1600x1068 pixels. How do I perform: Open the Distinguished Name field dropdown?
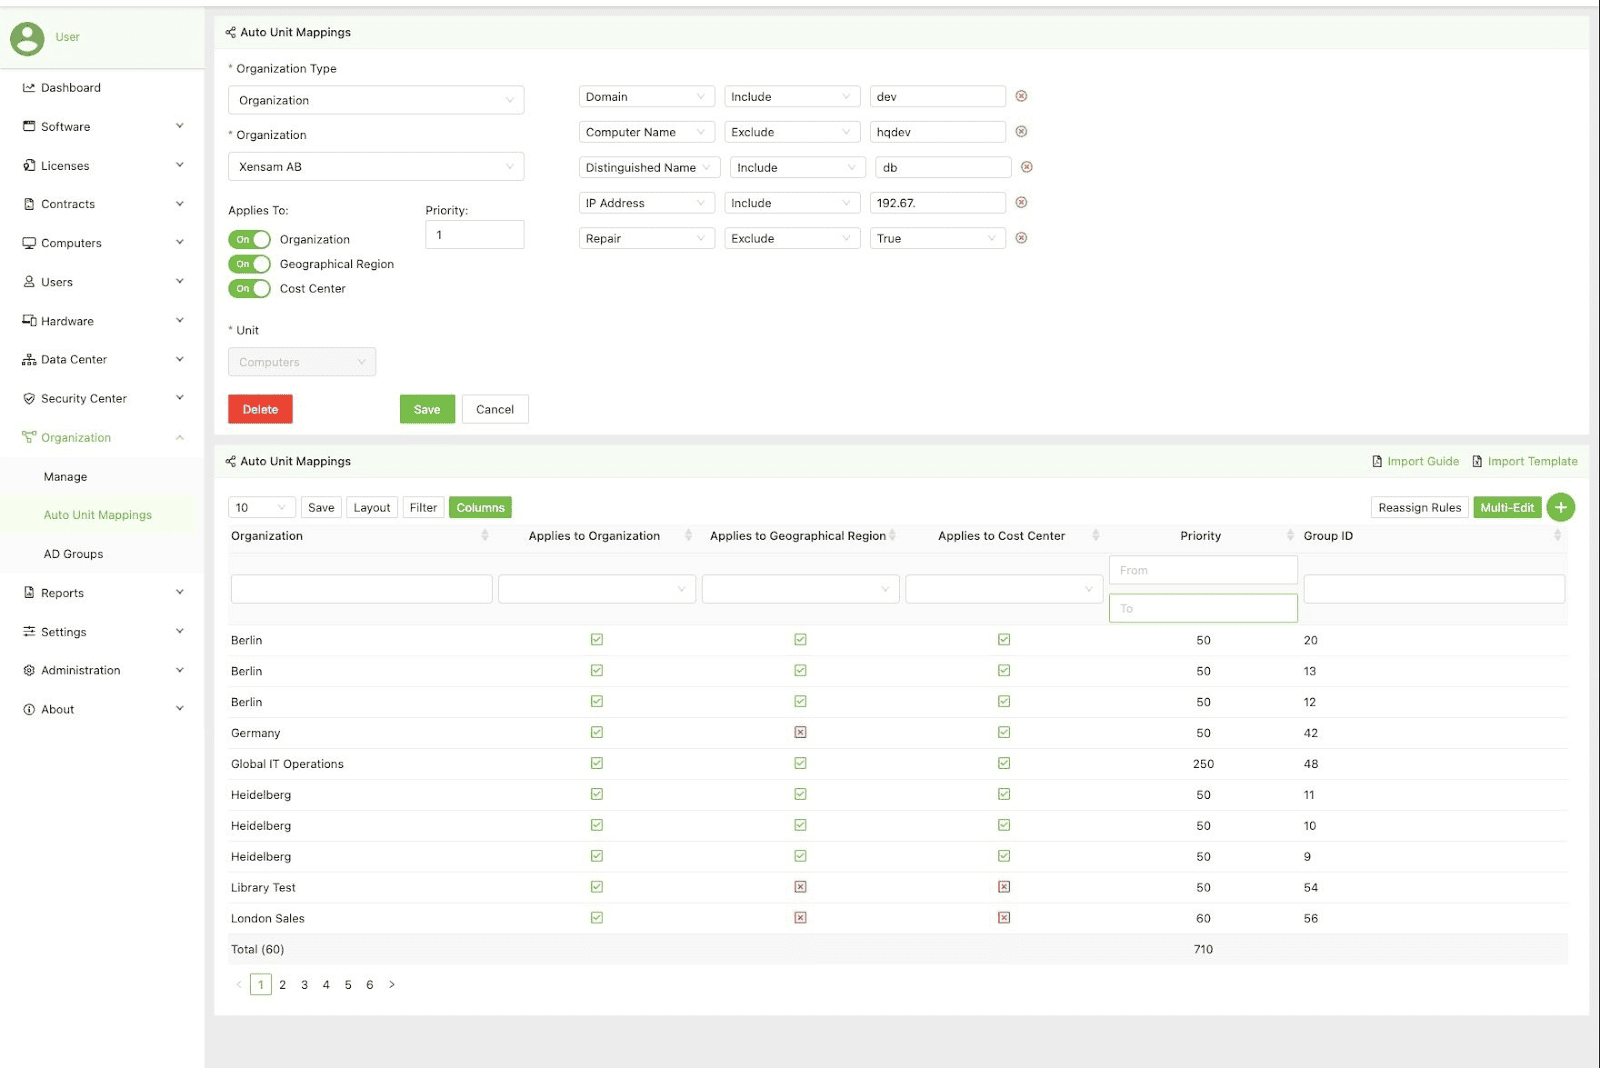click(x=649, y=168)
